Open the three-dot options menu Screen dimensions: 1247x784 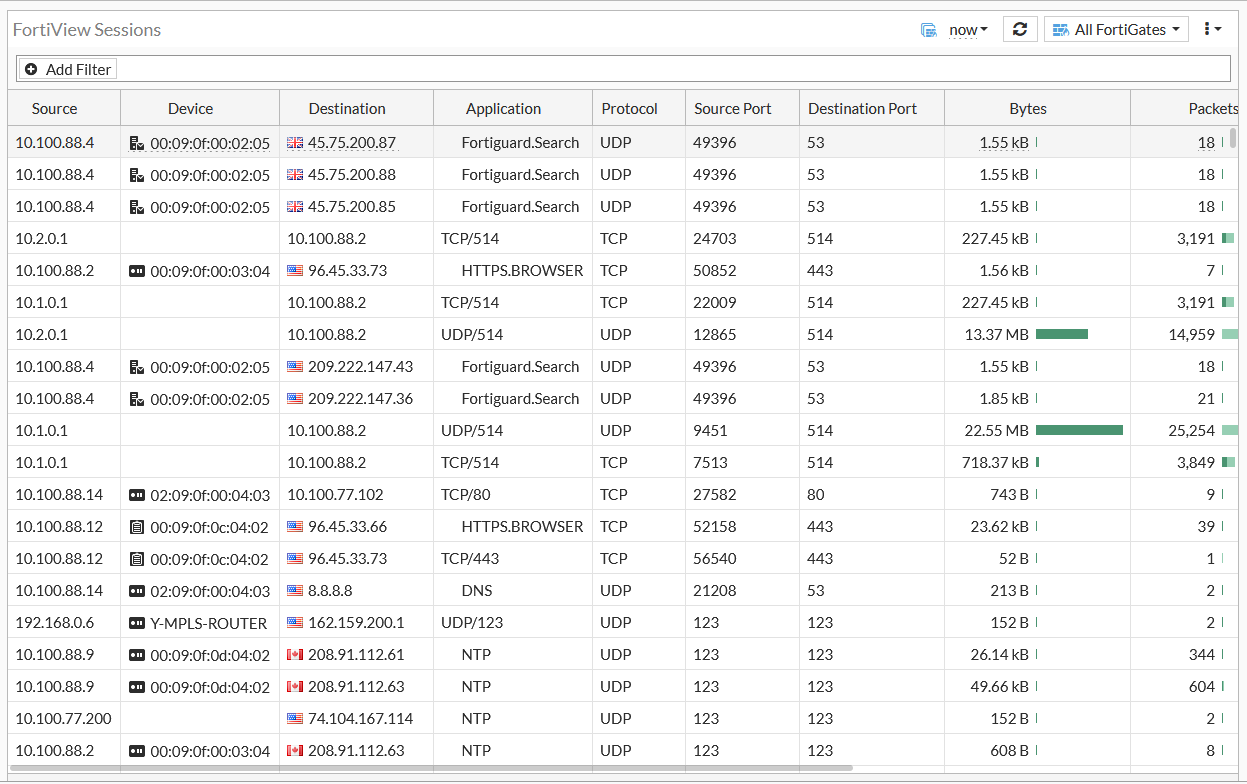tap(1207, 29)
